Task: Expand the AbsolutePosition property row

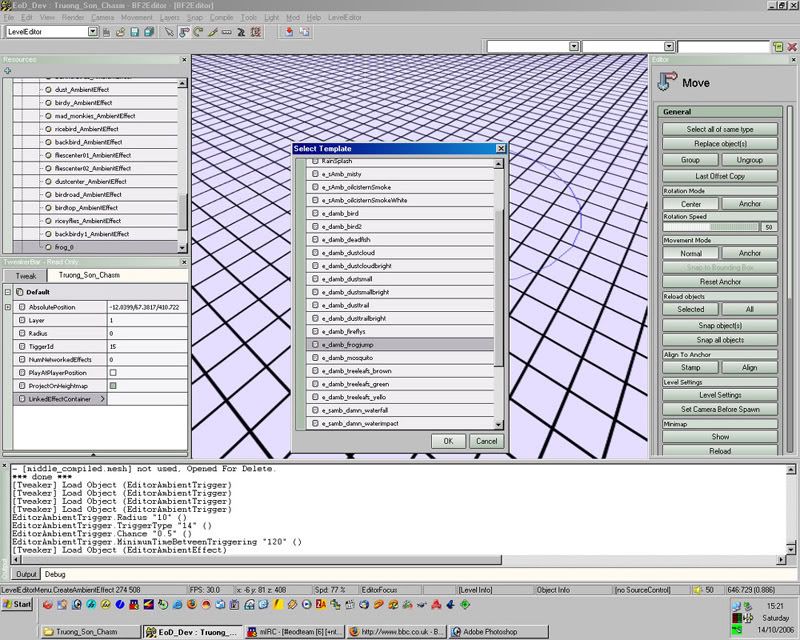Action: pyautogui.click(x=8, y=307)
